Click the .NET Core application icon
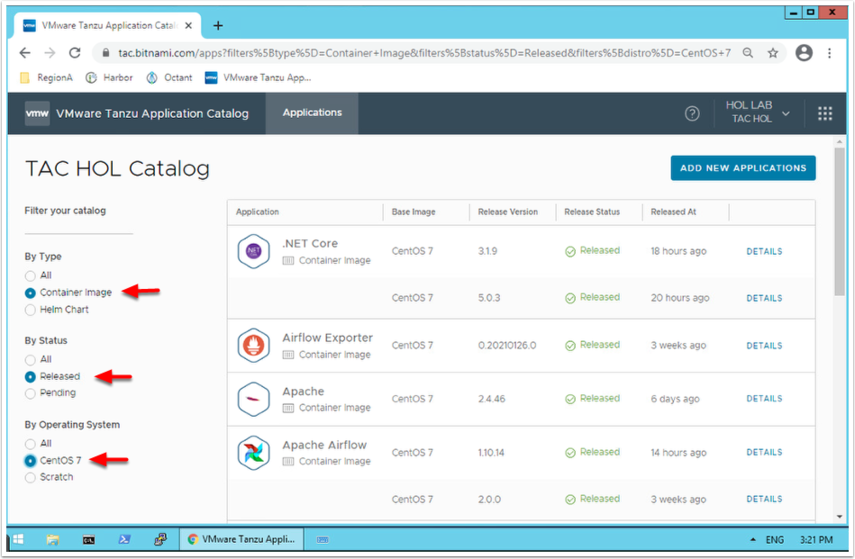The image size is (855, 559). [x=254, y=251]
